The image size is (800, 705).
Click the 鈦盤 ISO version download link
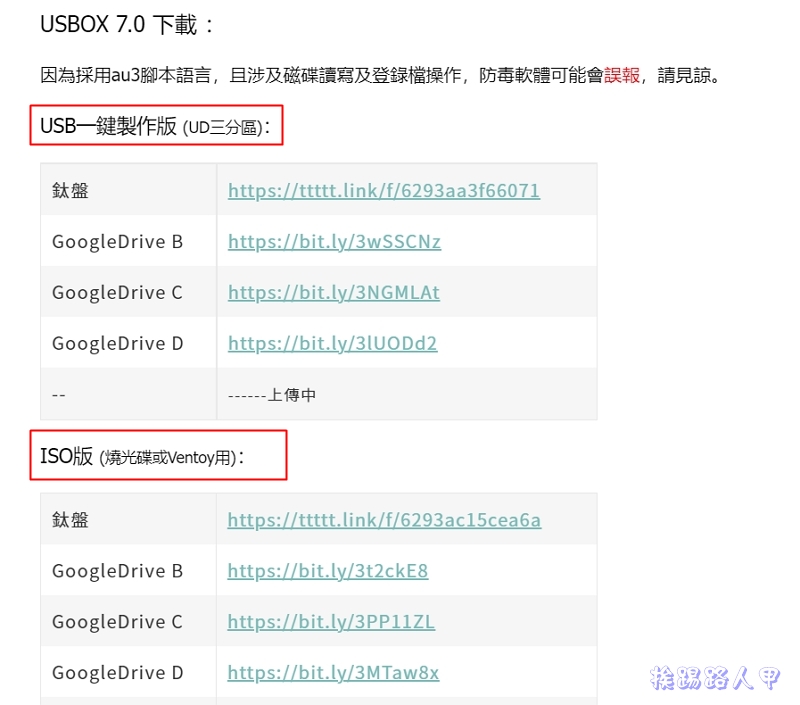383,520
